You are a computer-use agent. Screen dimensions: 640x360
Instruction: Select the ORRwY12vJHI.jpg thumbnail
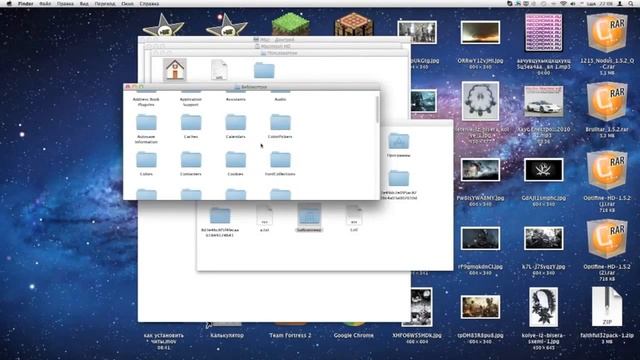(480, 33)
